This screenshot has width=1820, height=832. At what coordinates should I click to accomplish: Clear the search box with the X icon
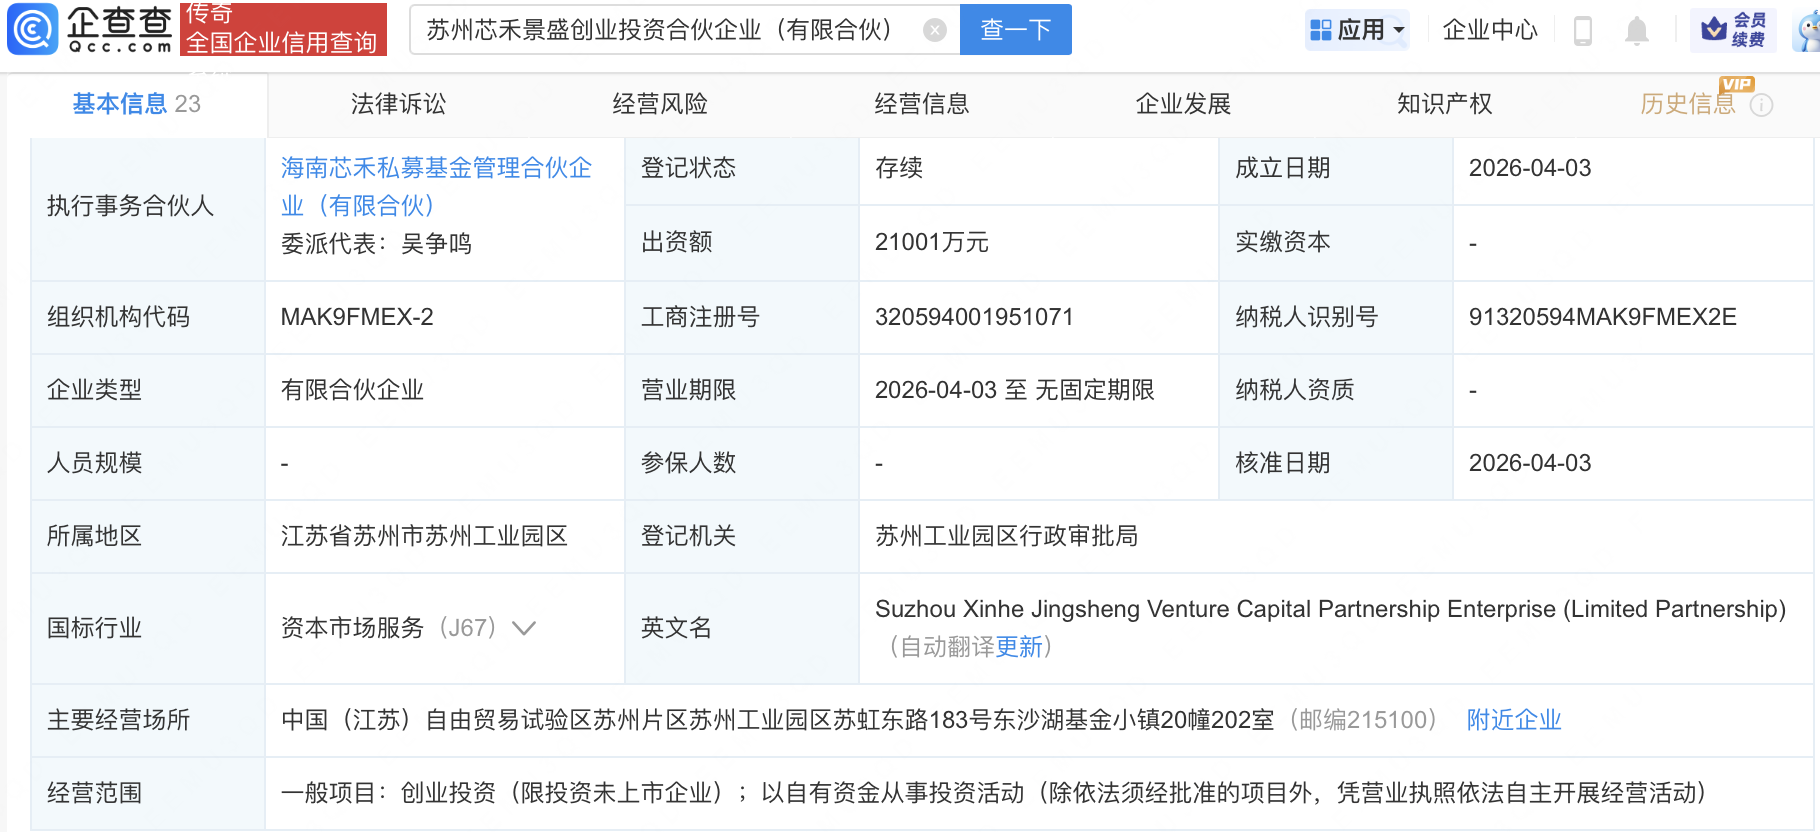935,30
